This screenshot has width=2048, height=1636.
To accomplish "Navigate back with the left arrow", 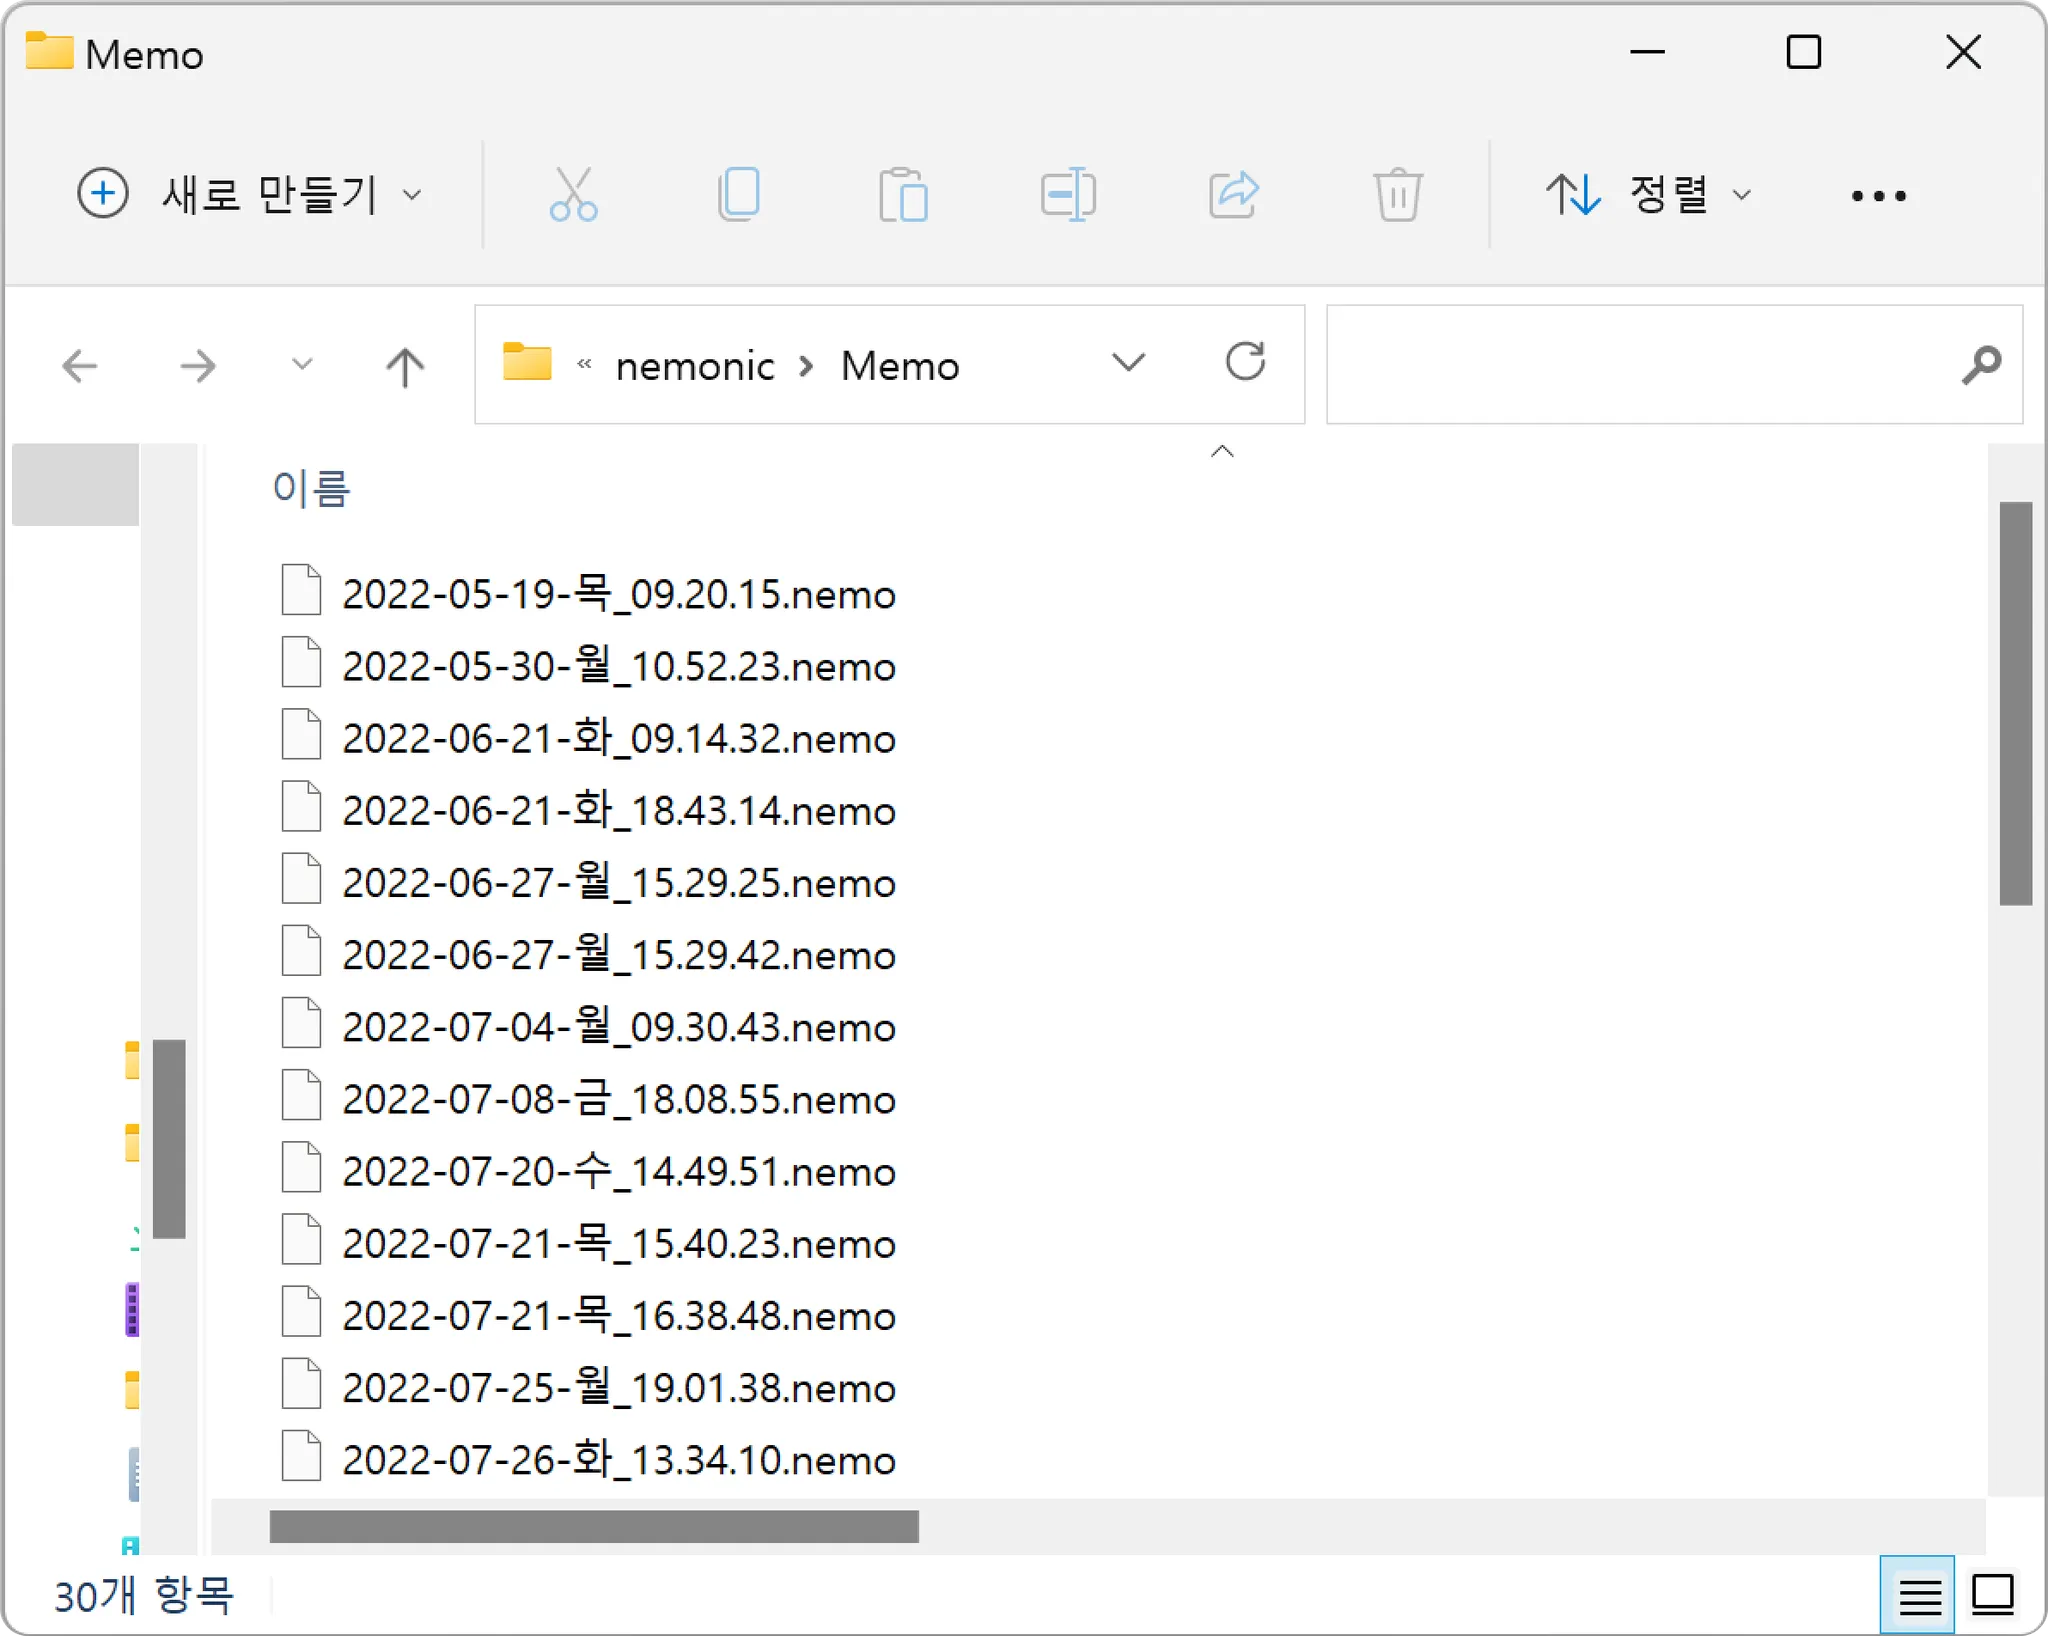I will pyautogui.click(x=80, y=366).
